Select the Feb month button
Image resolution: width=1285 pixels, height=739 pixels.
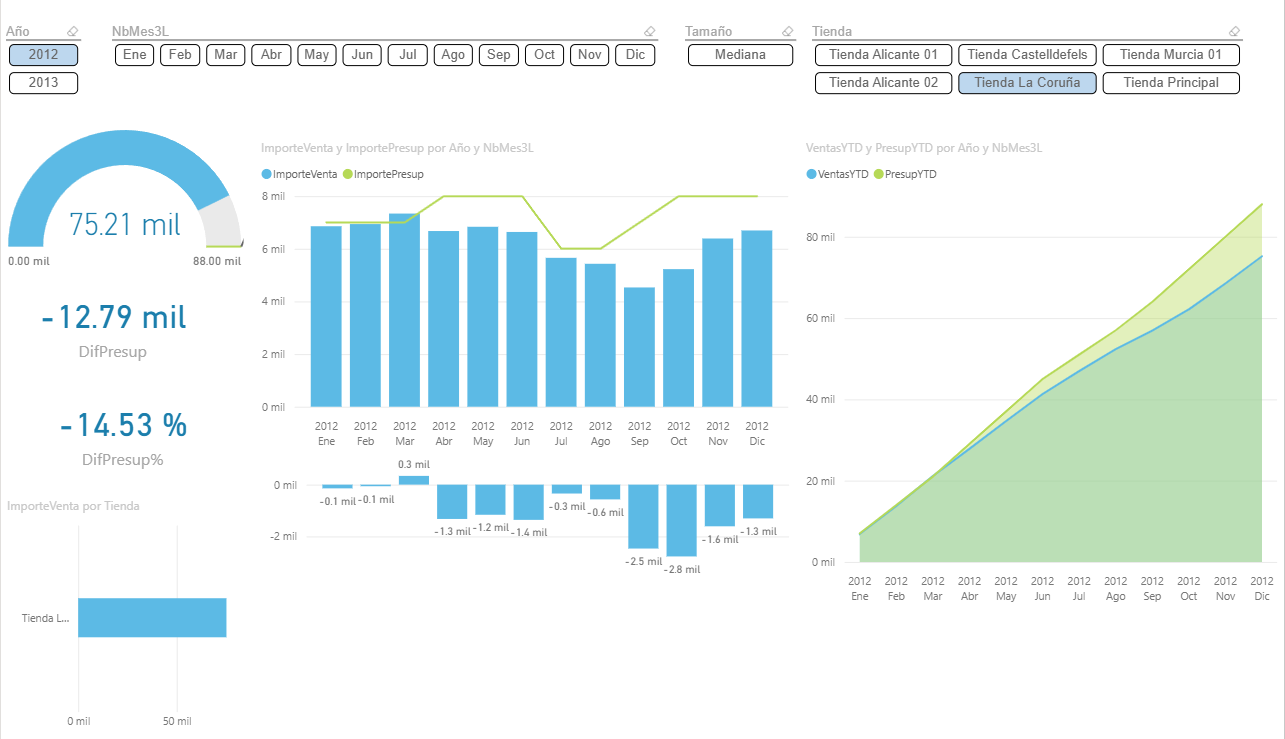click(x=180, y=55)
